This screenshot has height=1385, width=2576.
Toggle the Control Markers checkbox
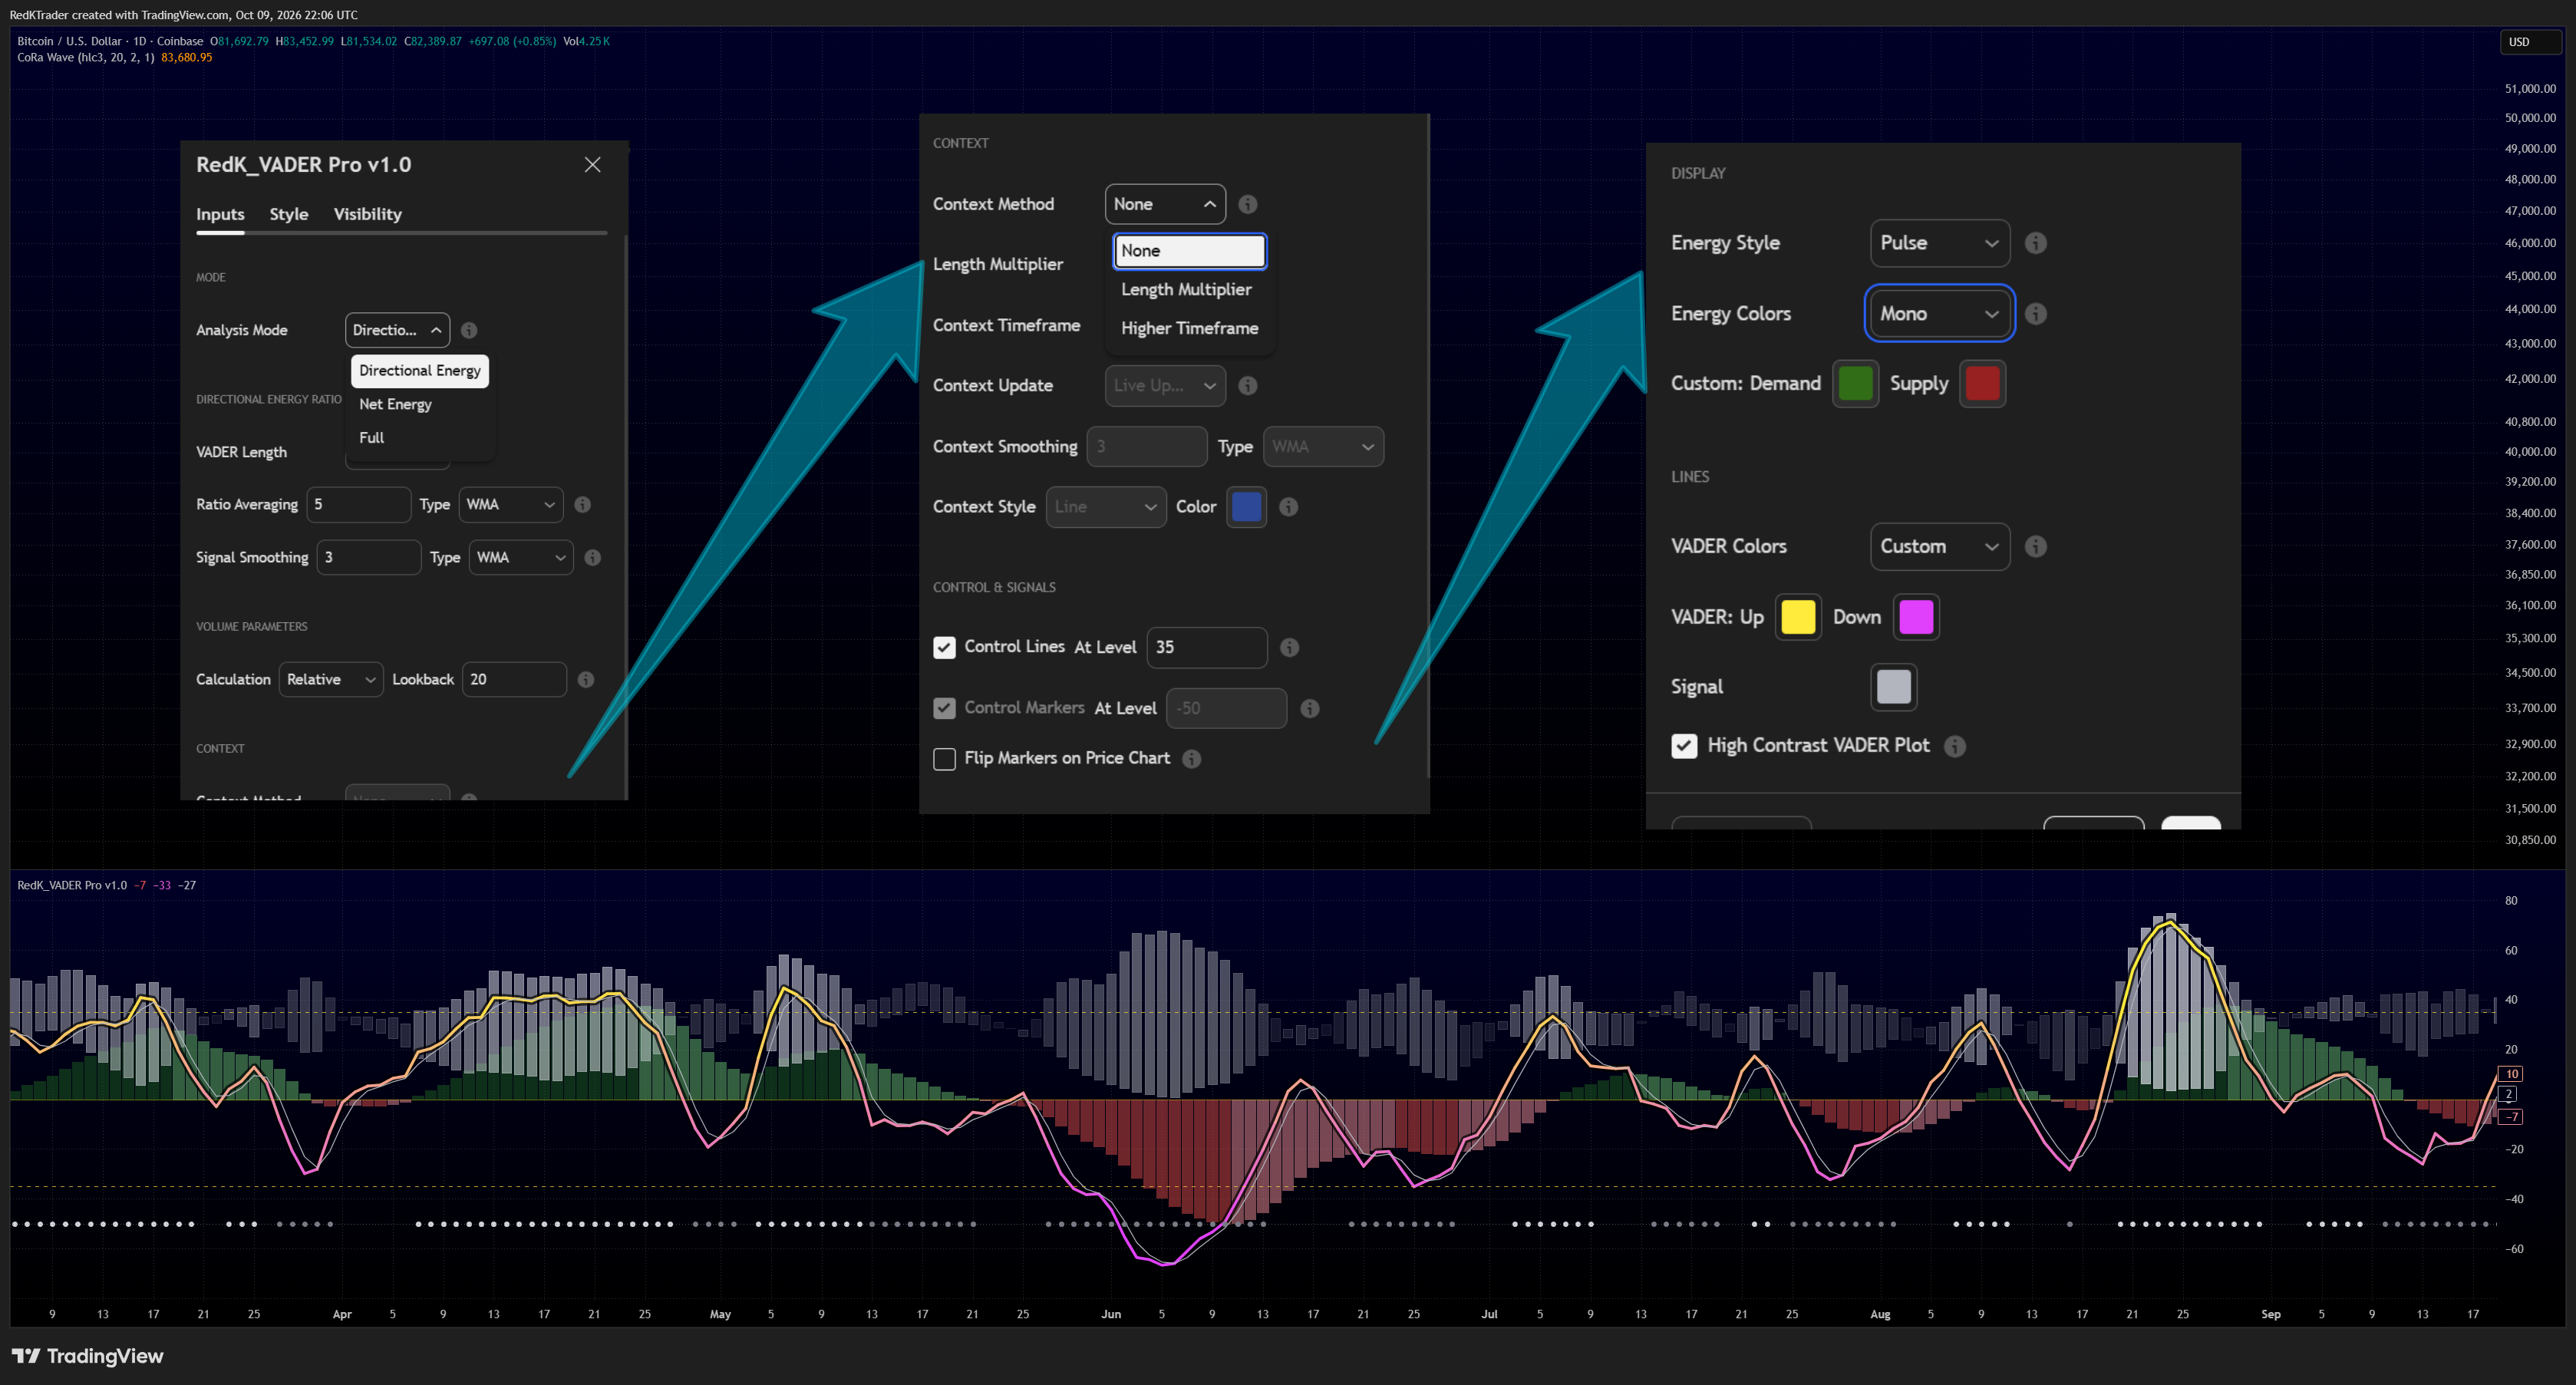(x=944, y=709)
